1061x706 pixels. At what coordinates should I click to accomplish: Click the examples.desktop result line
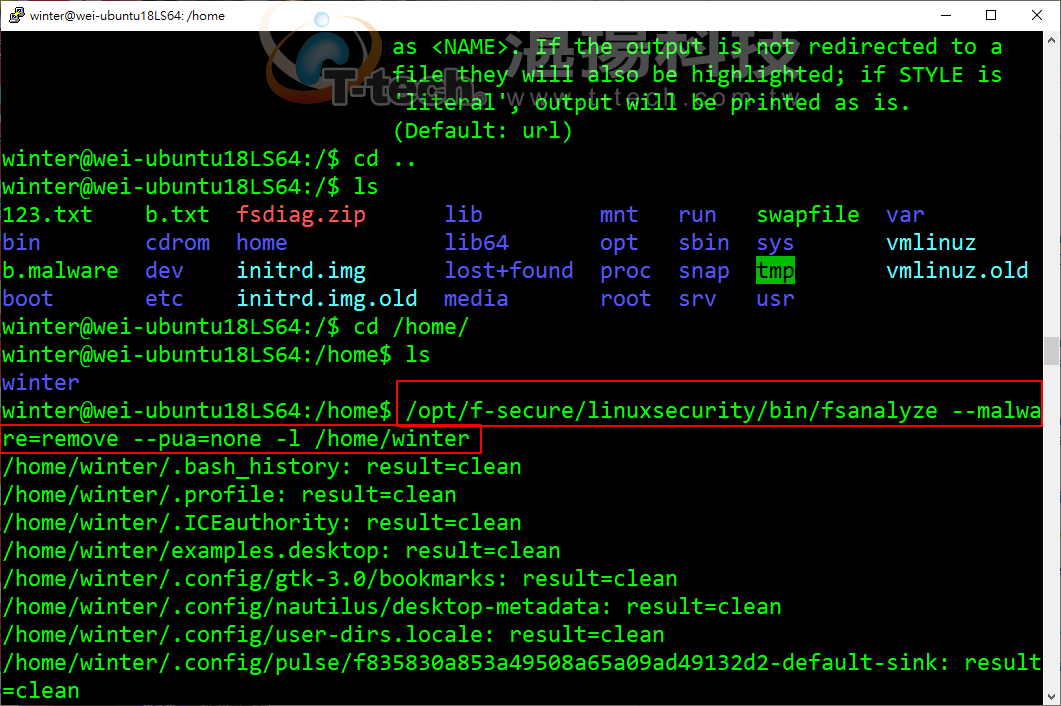pyautogui.click(x=281, y=551)
